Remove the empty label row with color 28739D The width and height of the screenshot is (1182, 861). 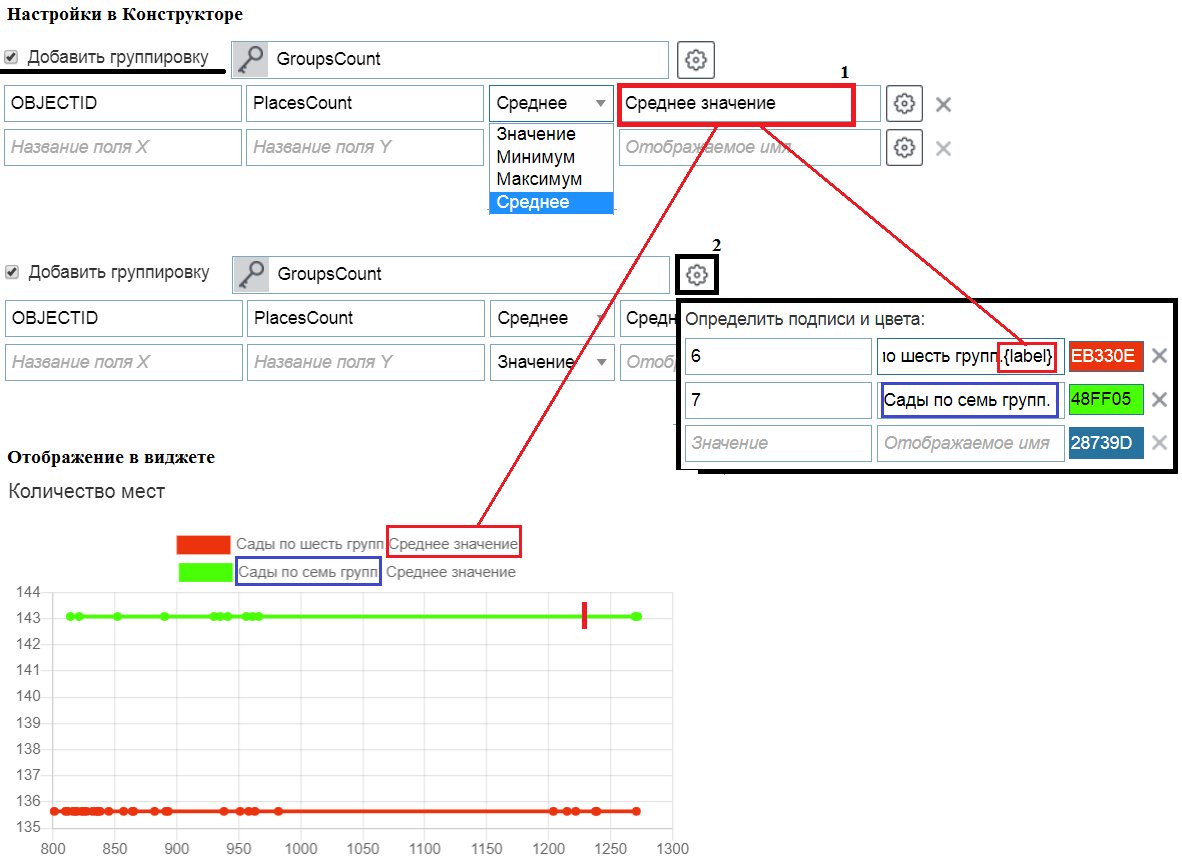coord(1159,443)
